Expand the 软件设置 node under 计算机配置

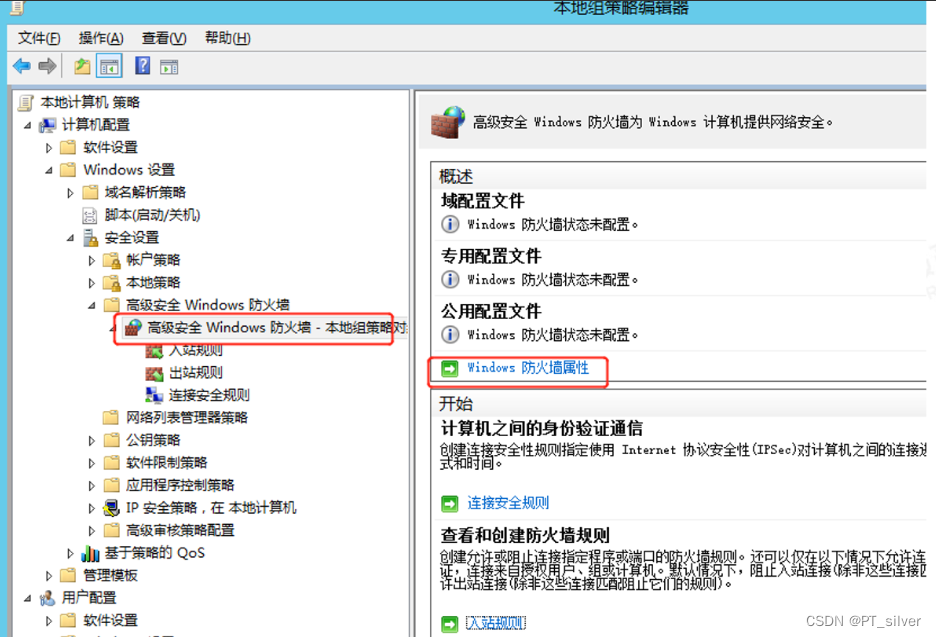coord(49,148)
